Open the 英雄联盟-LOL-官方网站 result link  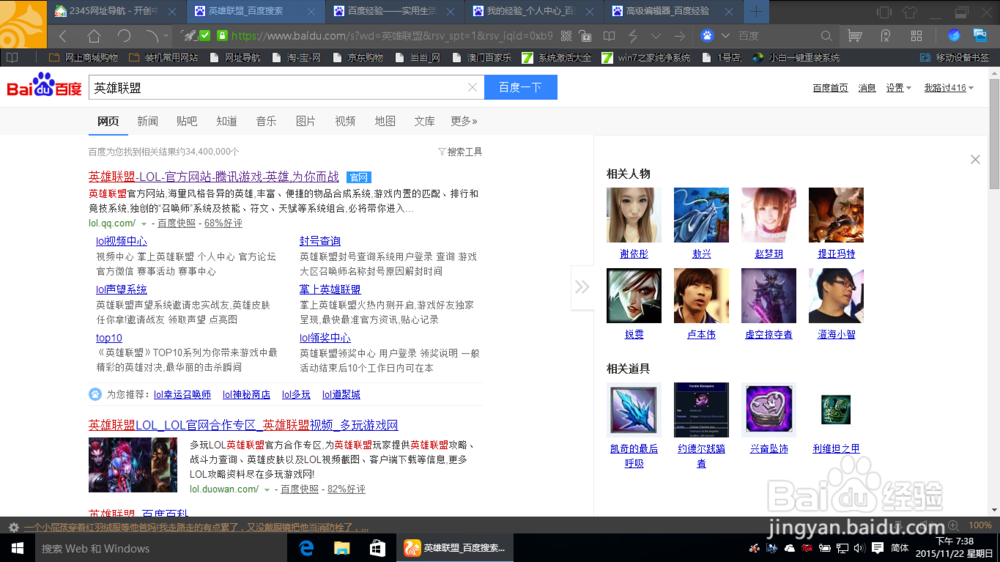coord(214,177)
